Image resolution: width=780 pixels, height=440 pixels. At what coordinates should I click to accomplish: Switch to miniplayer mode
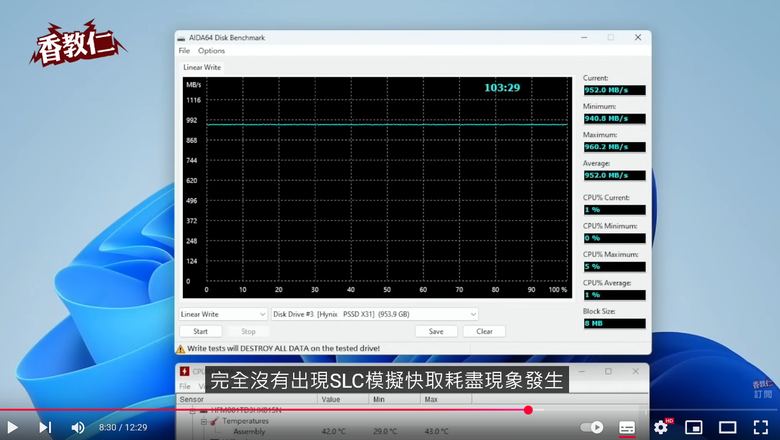tap(694, 427)
